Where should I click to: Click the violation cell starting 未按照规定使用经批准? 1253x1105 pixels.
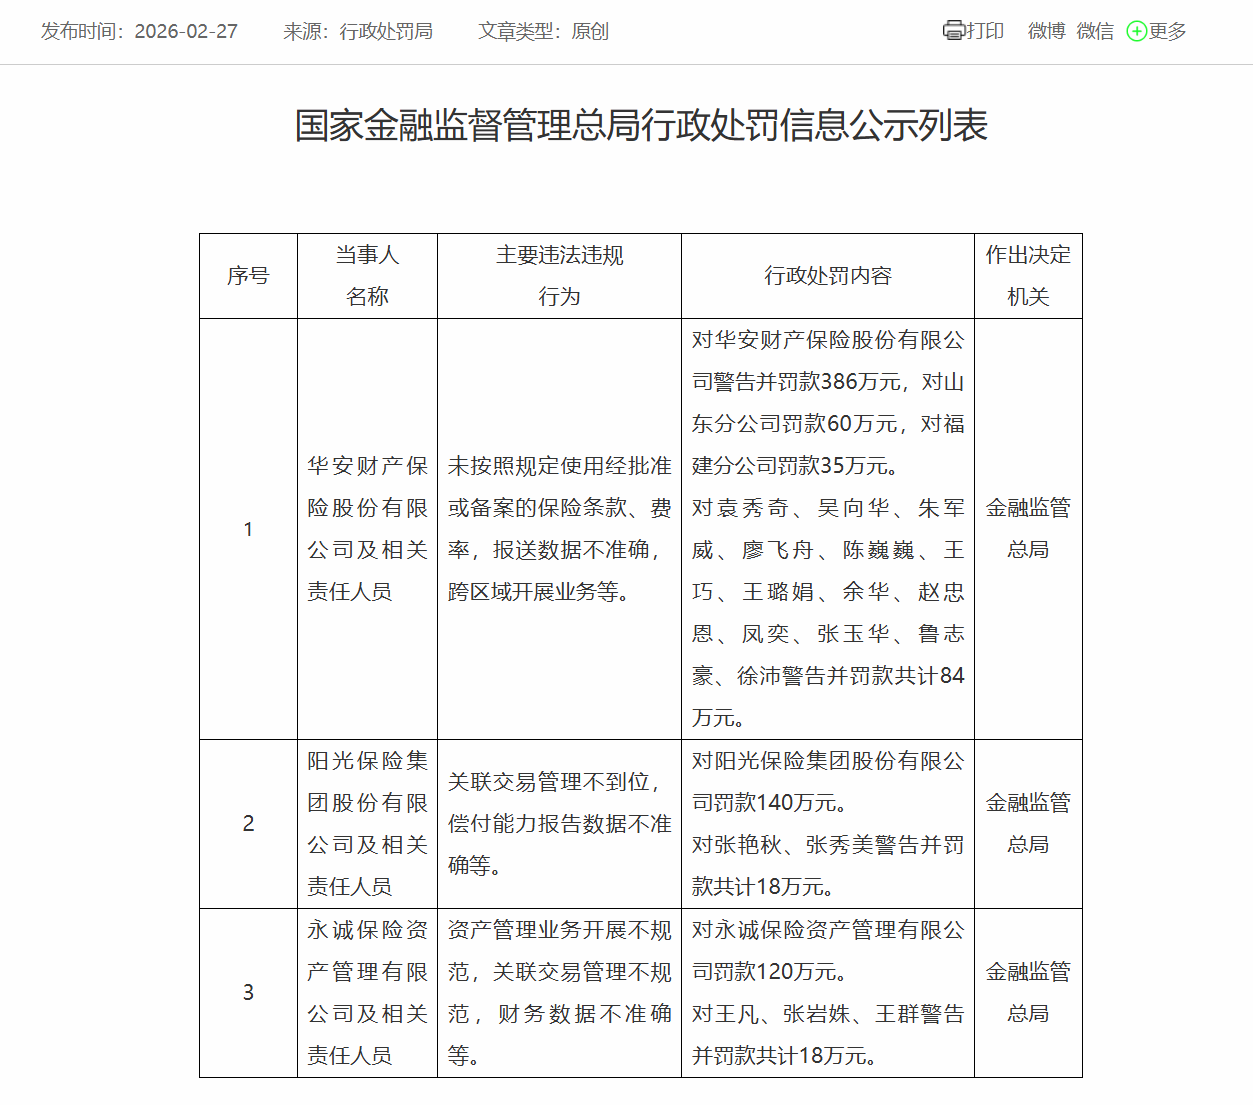pos(559,529)
